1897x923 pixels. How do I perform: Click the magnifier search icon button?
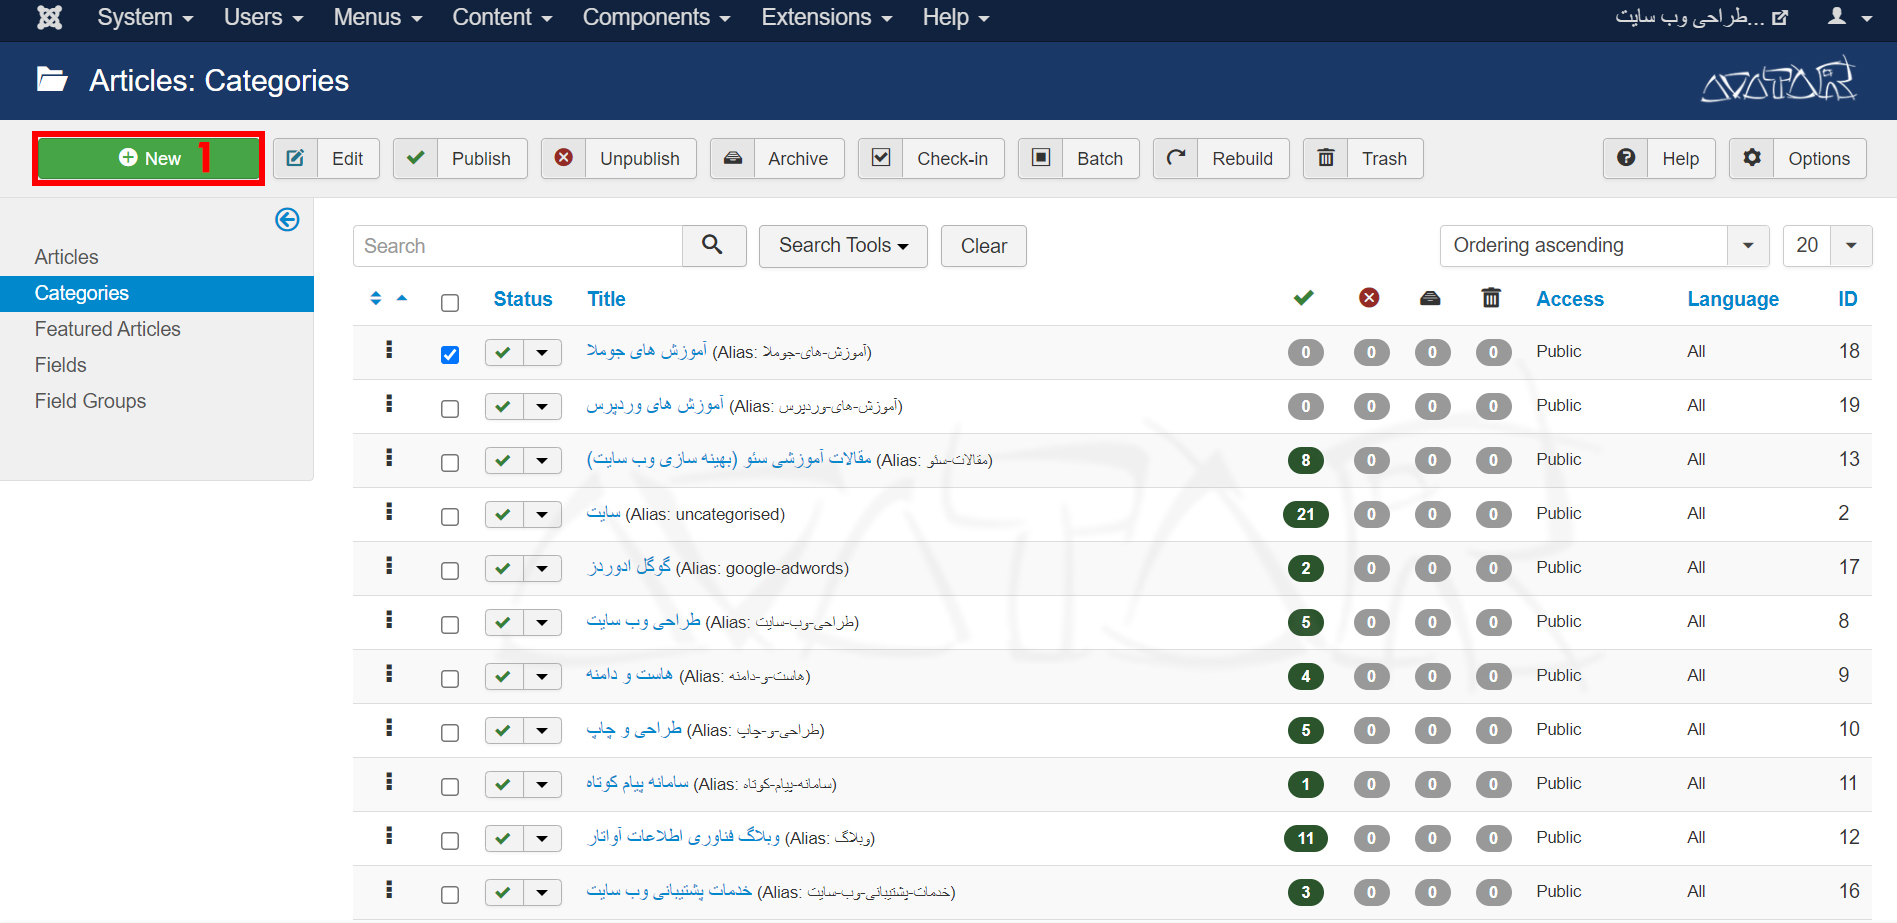coord(713,245)
